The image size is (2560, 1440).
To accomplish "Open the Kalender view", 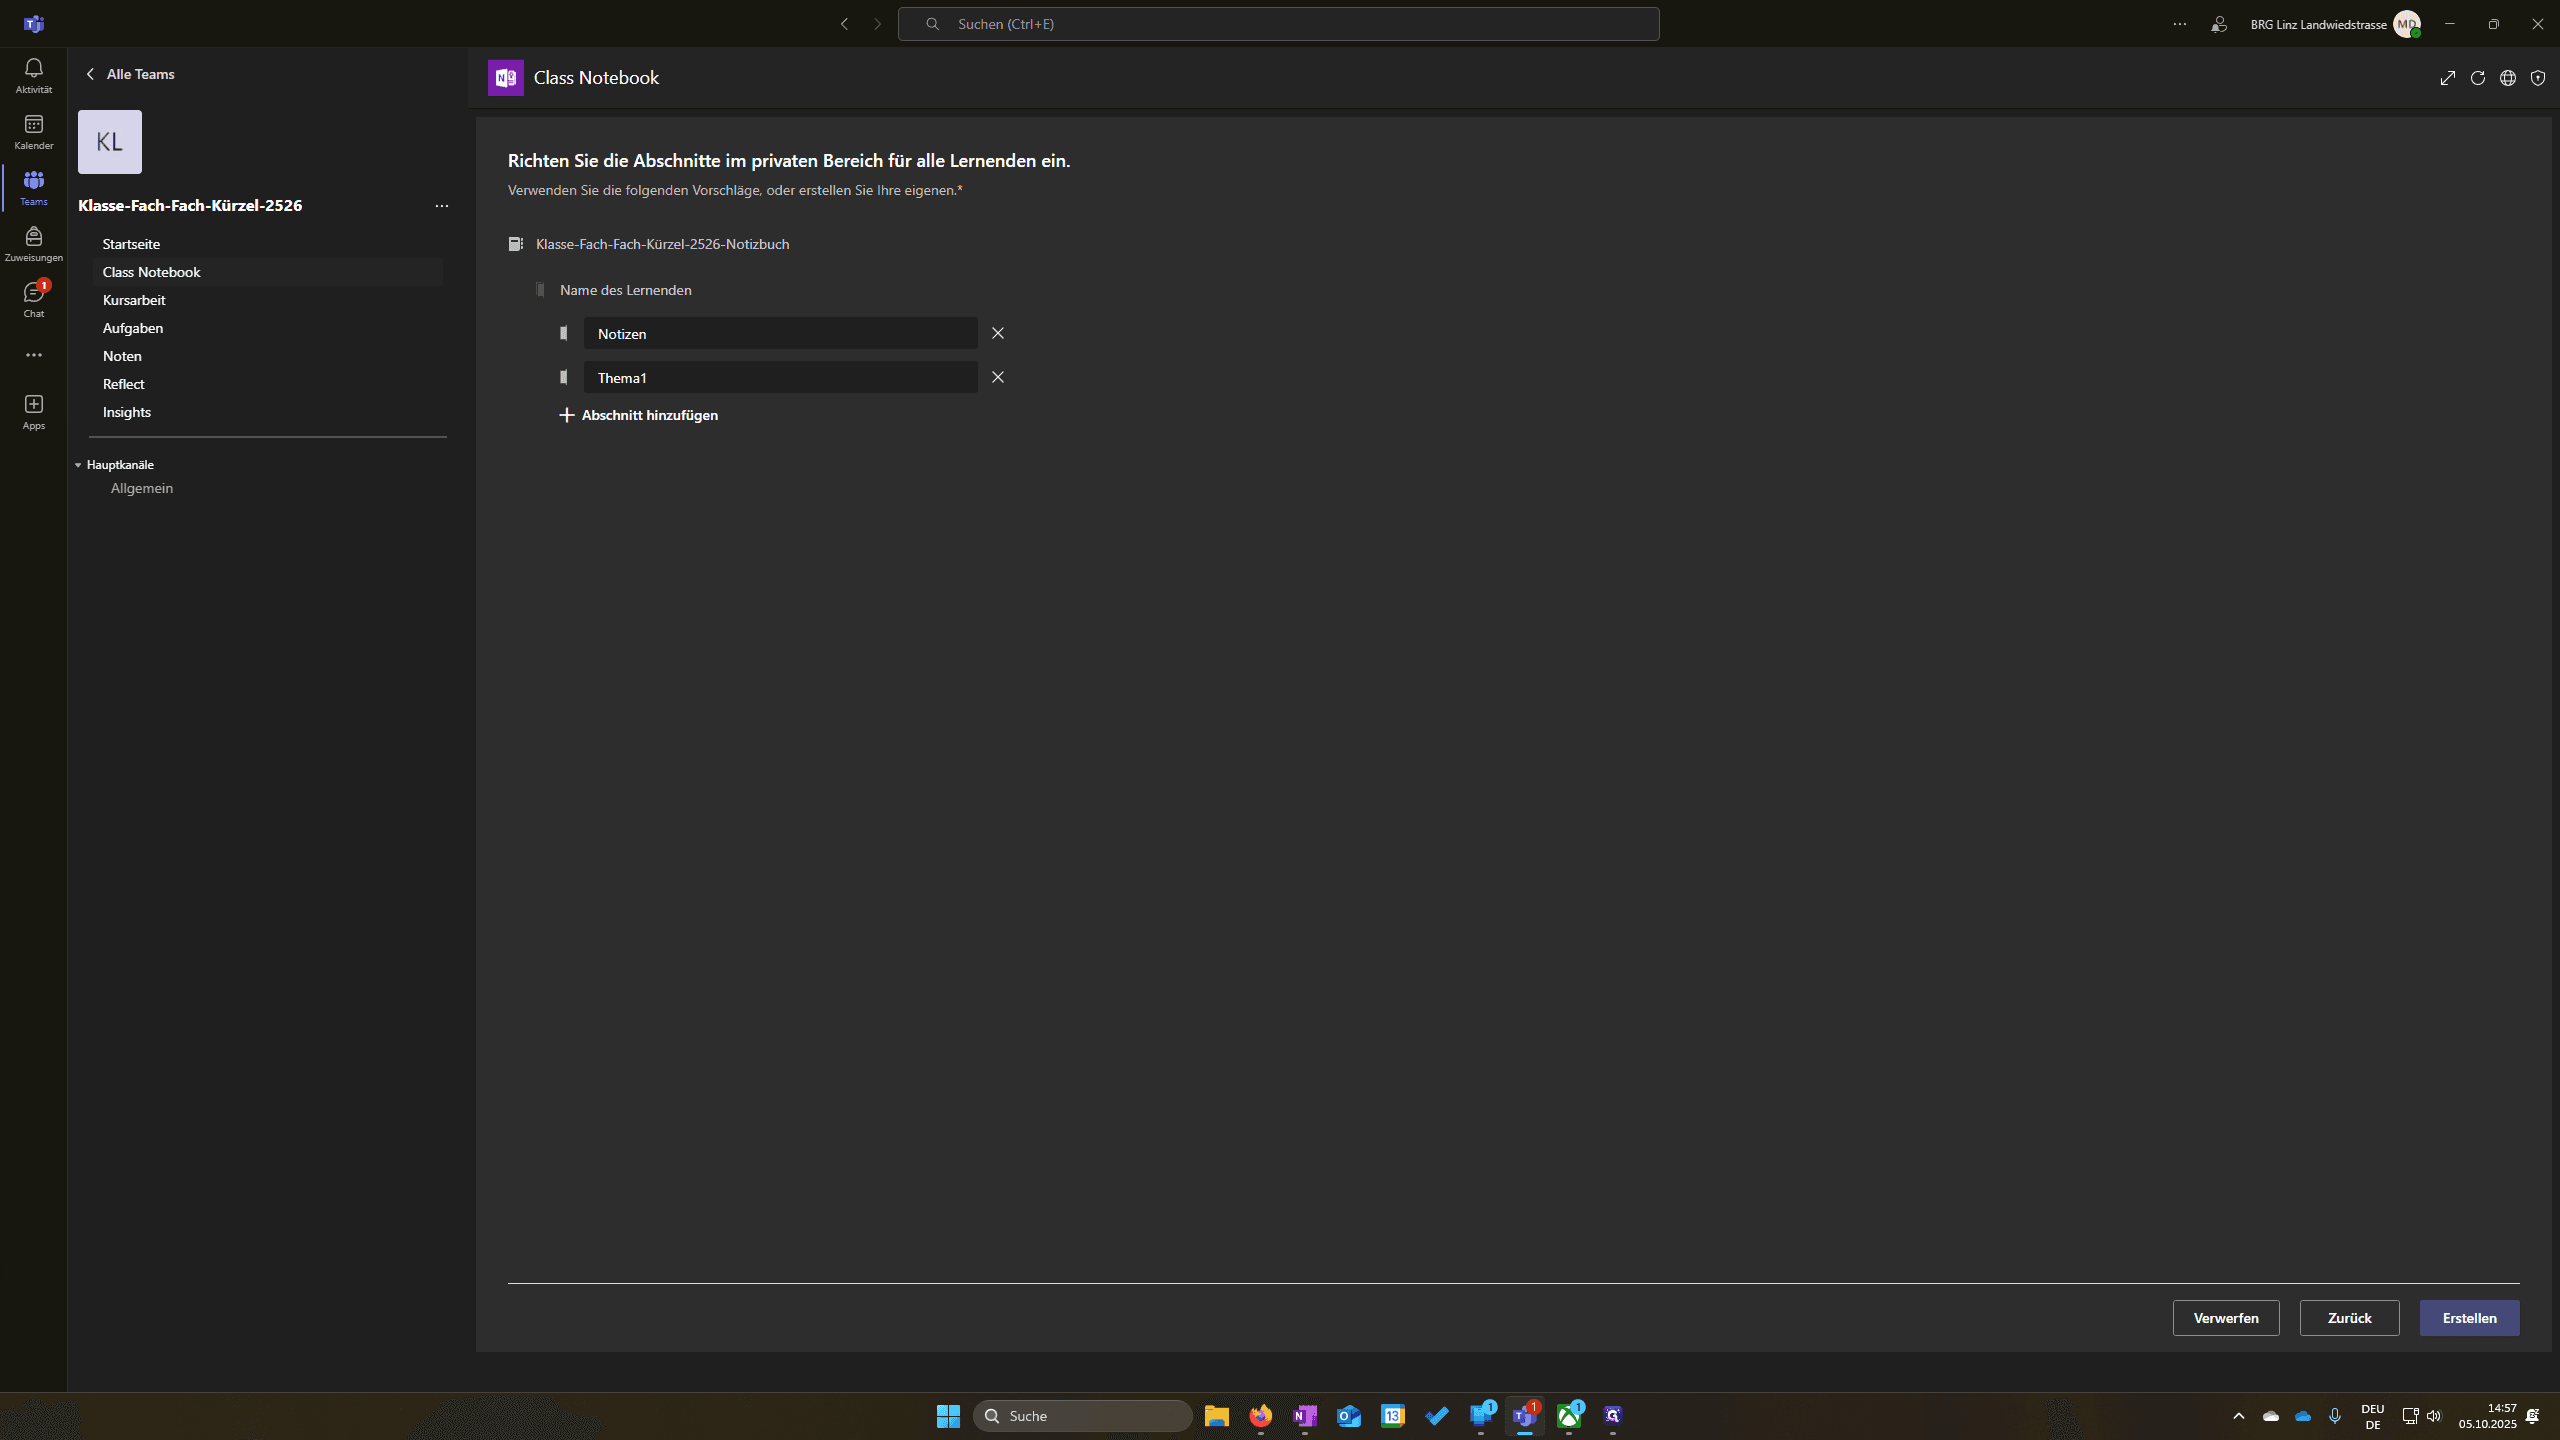I will click(33, 131).
